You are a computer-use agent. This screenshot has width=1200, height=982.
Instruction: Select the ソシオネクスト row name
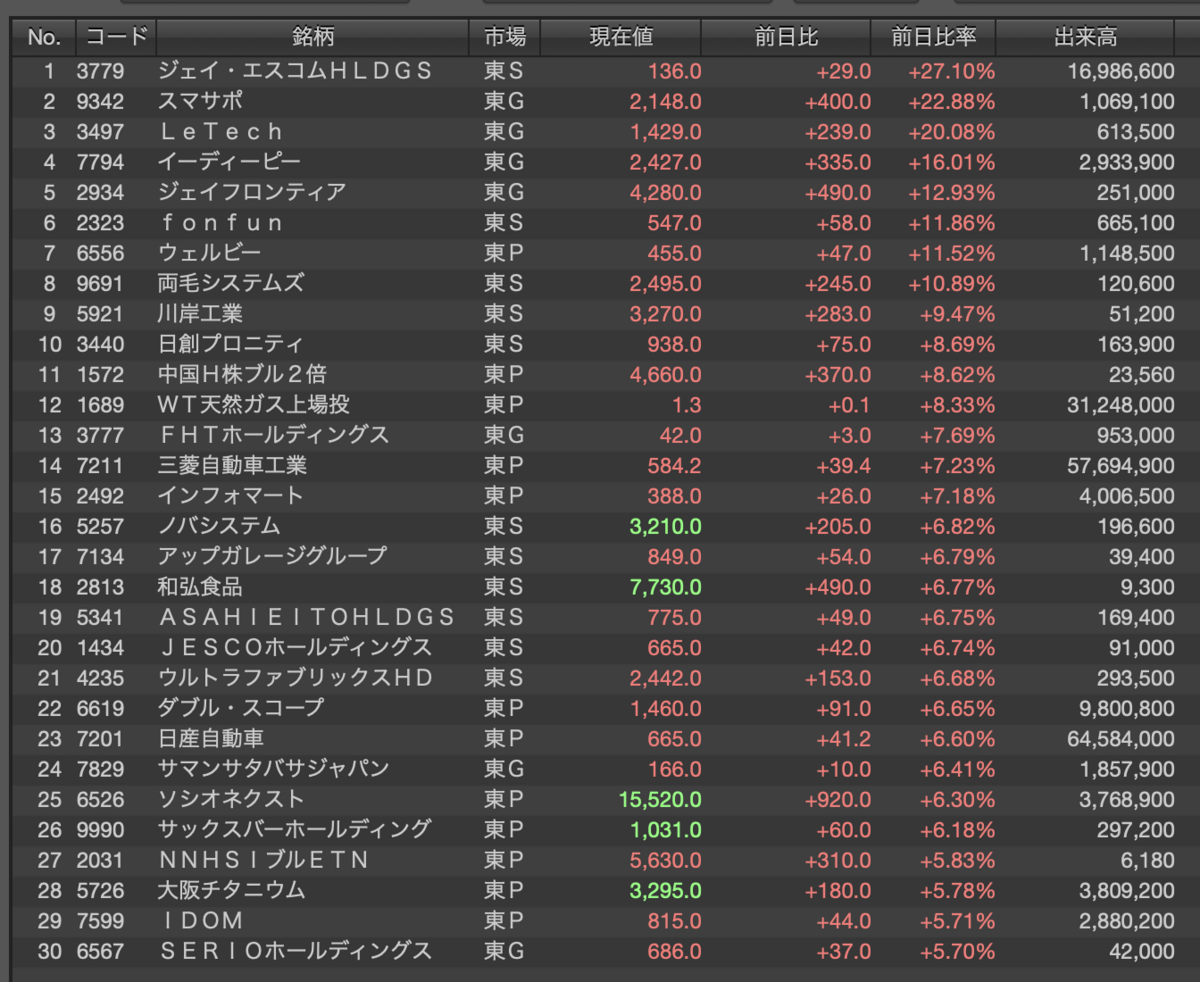click(230, 799)
